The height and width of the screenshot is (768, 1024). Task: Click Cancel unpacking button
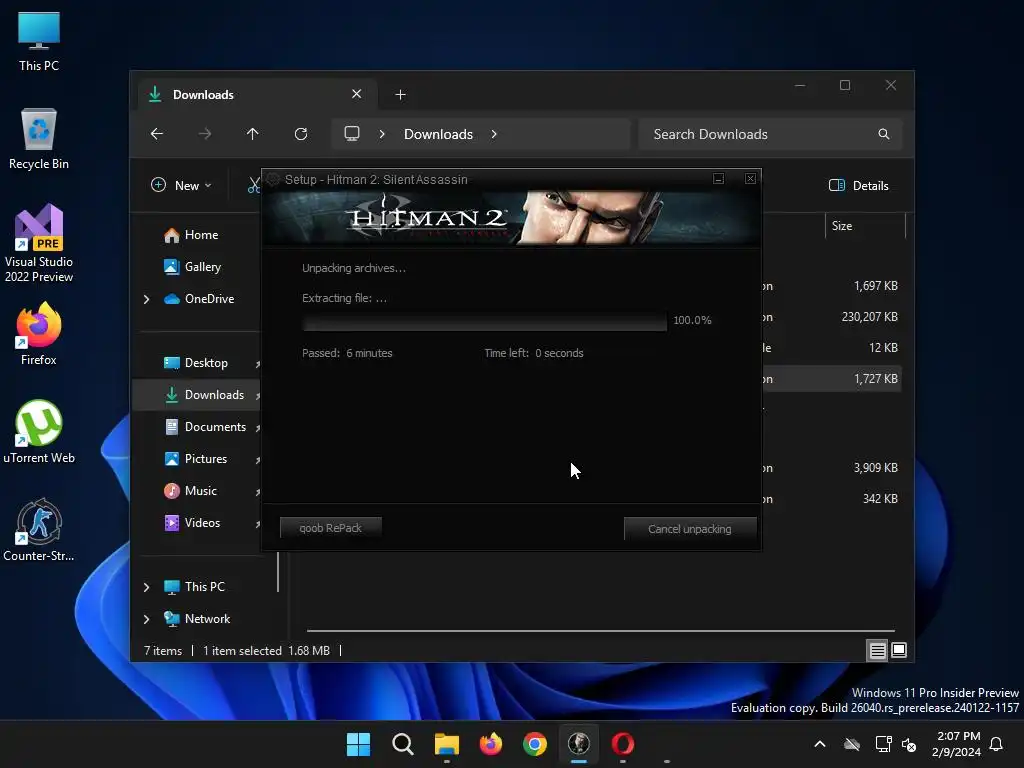(x=690, y=529)
